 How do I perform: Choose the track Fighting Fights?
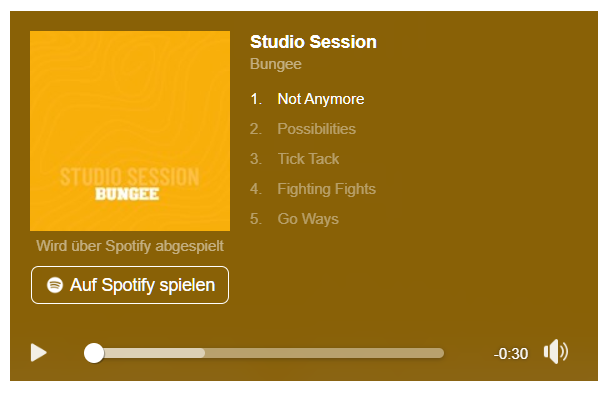coord(313,189)
